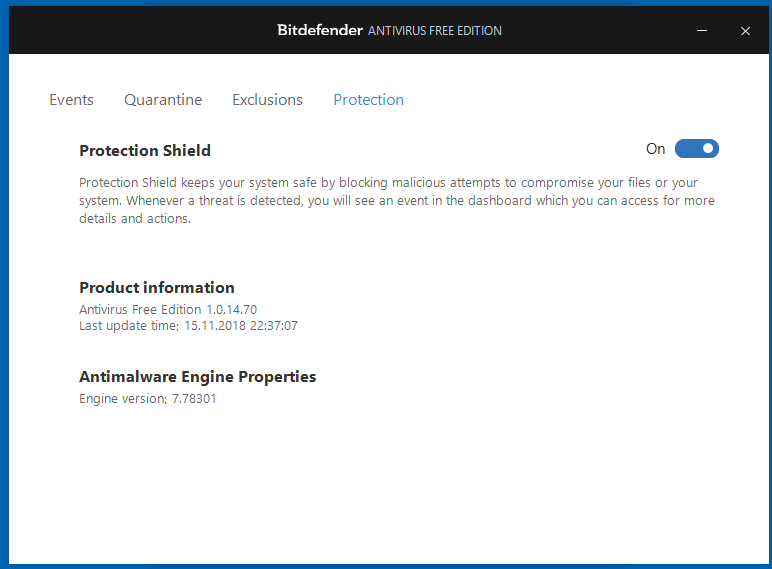This screenshot has height=569, width=772.
Task: Click the engine version number 7.78301
Action: pos(194,399)
